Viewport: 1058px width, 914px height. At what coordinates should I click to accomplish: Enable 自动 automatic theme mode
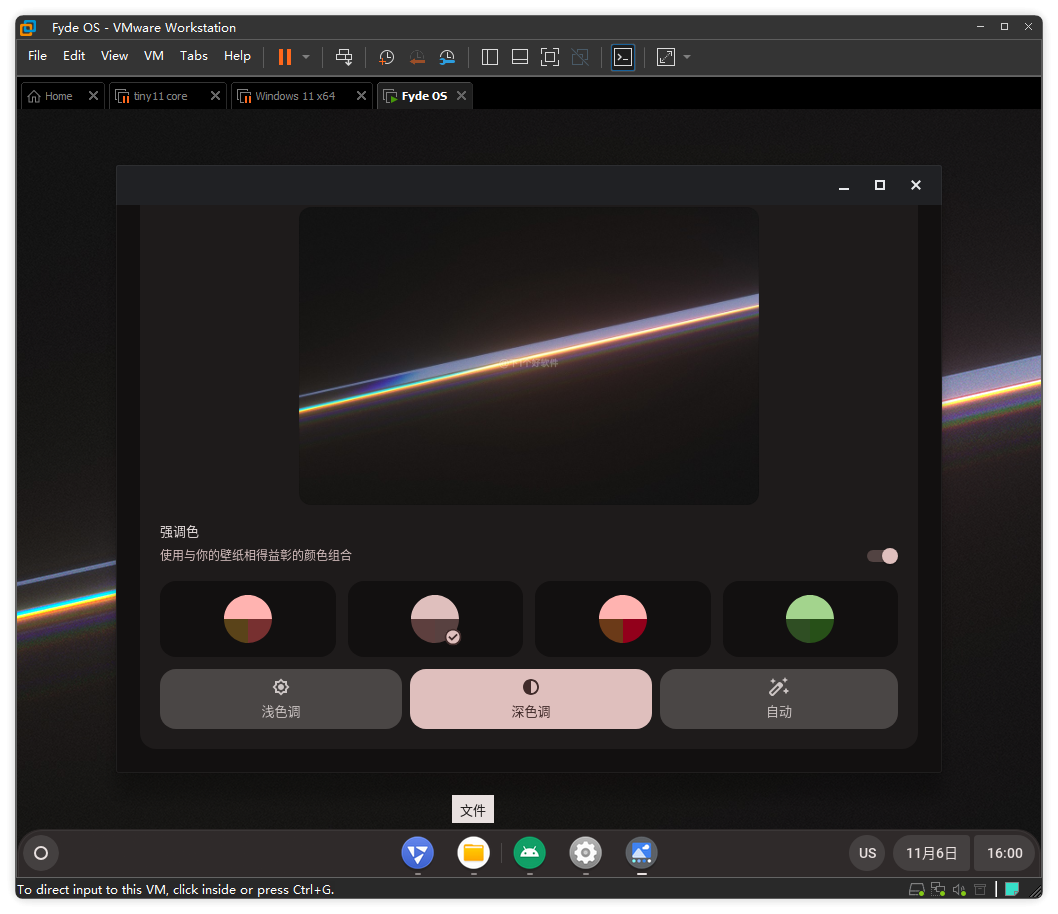pos(778,699)
